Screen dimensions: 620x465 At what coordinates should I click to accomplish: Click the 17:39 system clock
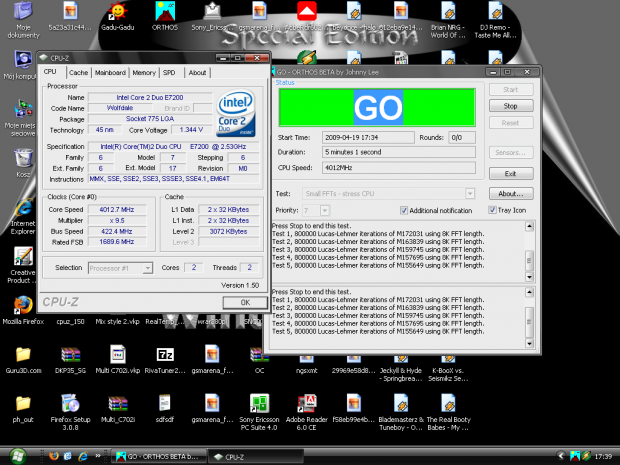point(603,456)
